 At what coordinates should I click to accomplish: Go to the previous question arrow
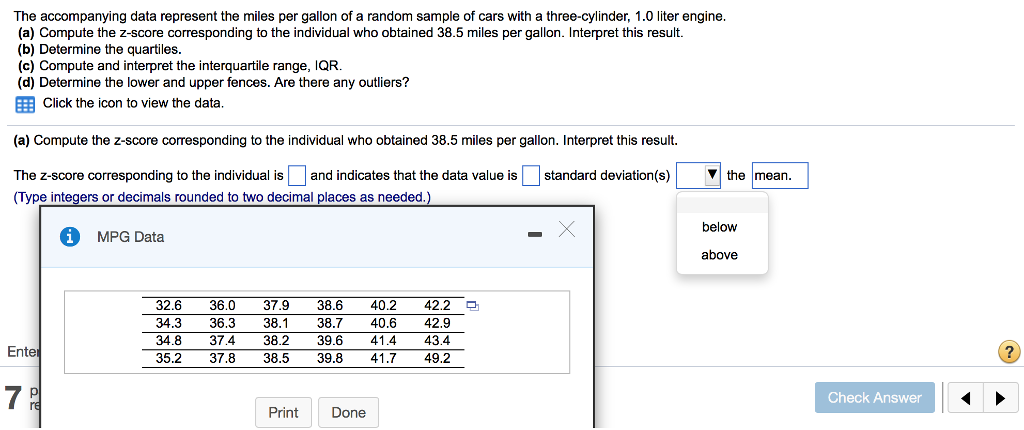965,398
